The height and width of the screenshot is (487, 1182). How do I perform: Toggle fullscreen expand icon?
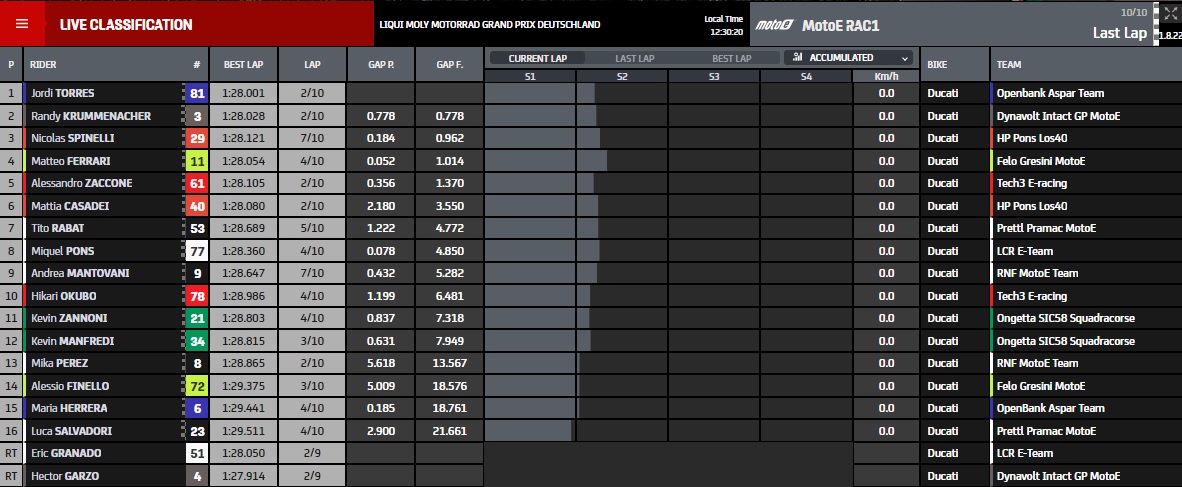pyautogui.click(x=1171, y=13)
